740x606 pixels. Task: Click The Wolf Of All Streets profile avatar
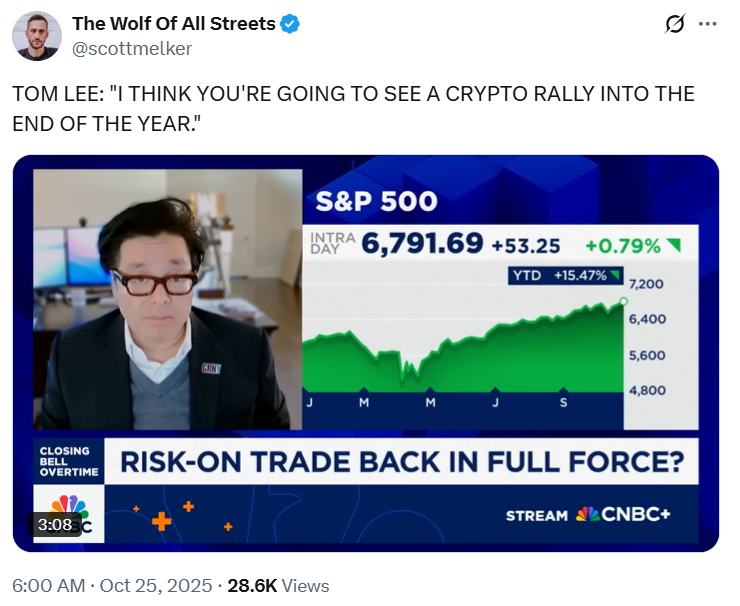36,36
